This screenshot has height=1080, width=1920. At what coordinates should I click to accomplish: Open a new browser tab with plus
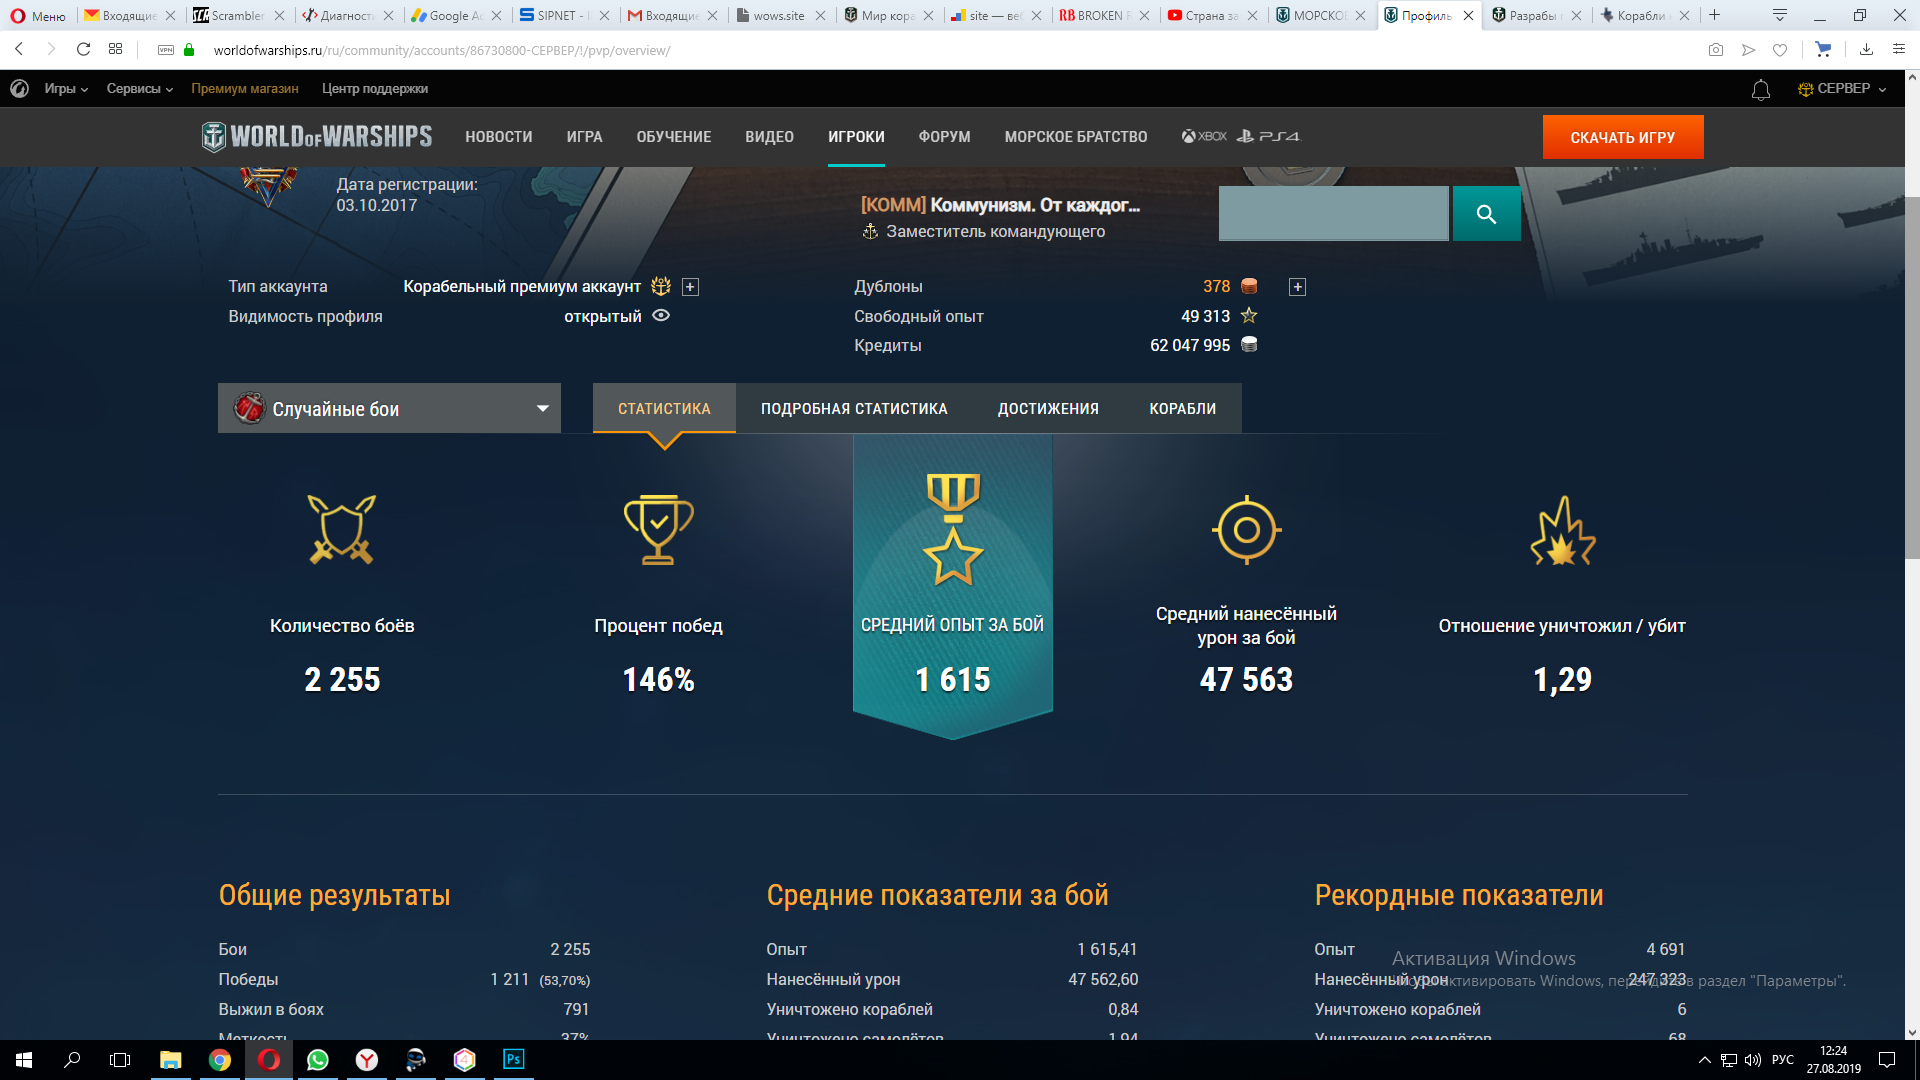(1714, 15)
